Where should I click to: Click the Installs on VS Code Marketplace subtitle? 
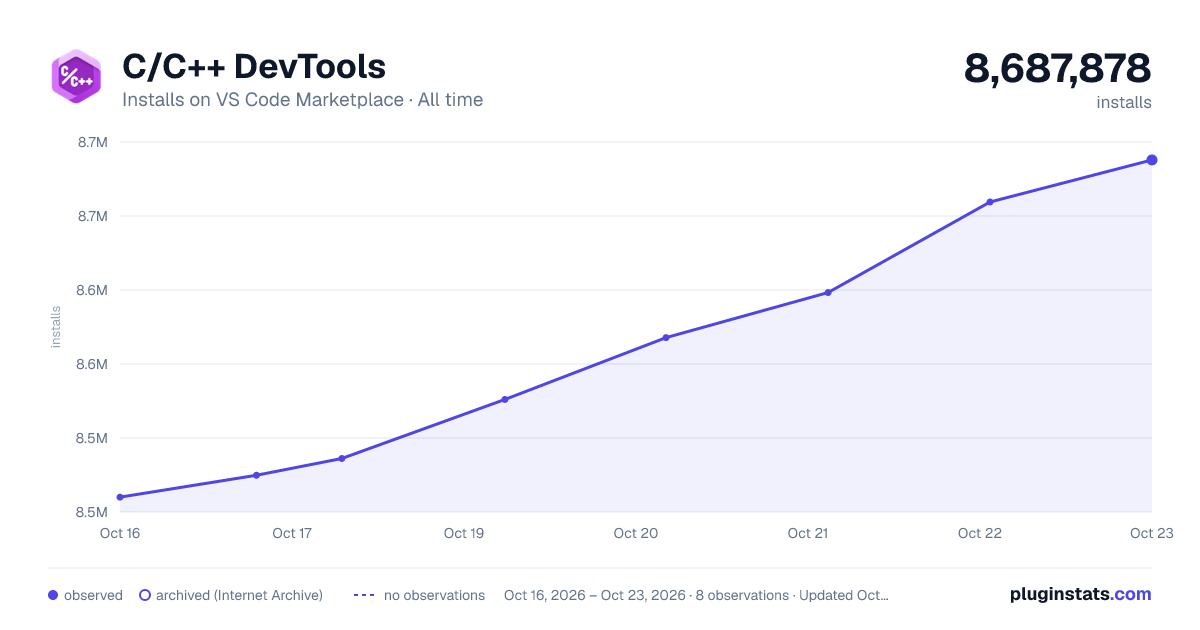pyautogui.click(x=302, y=100)
